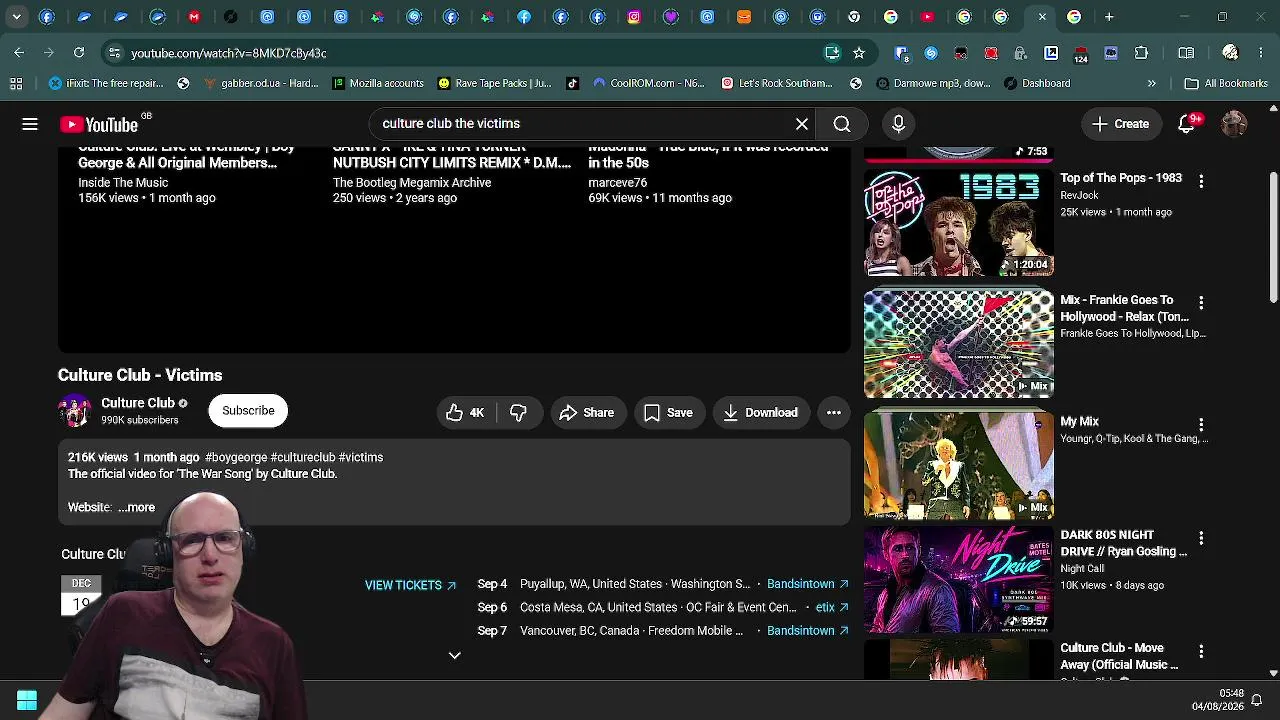The height and width of the screenshot is (720, 1280).
Task: Open the TikTok bookmark icon
Action: point(572,84)
